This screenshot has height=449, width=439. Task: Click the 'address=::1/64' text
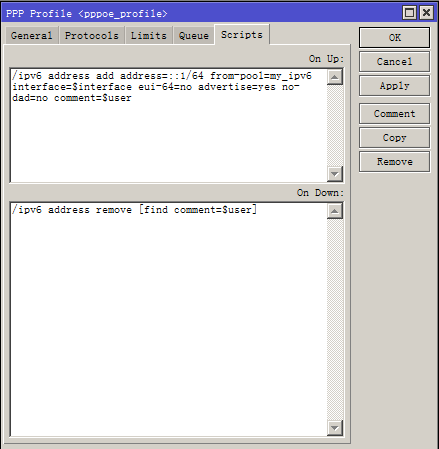(x=162, y=76)
